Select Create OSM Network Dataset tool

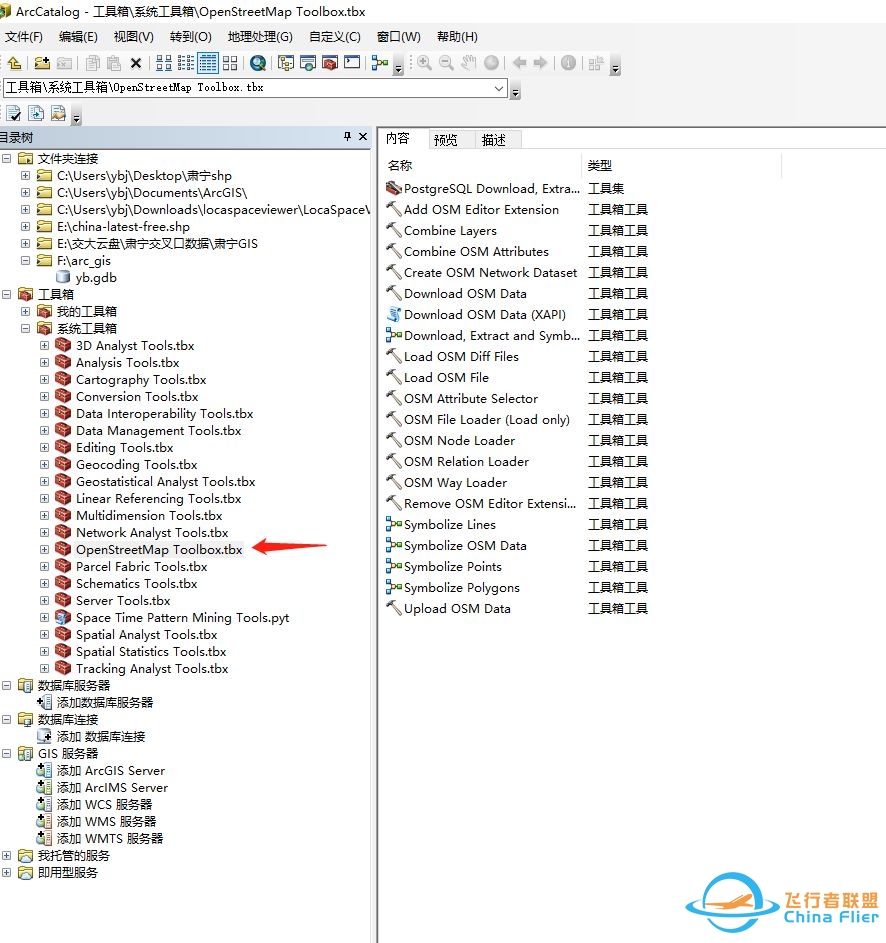pyautogui.click(x=490, y=272)
